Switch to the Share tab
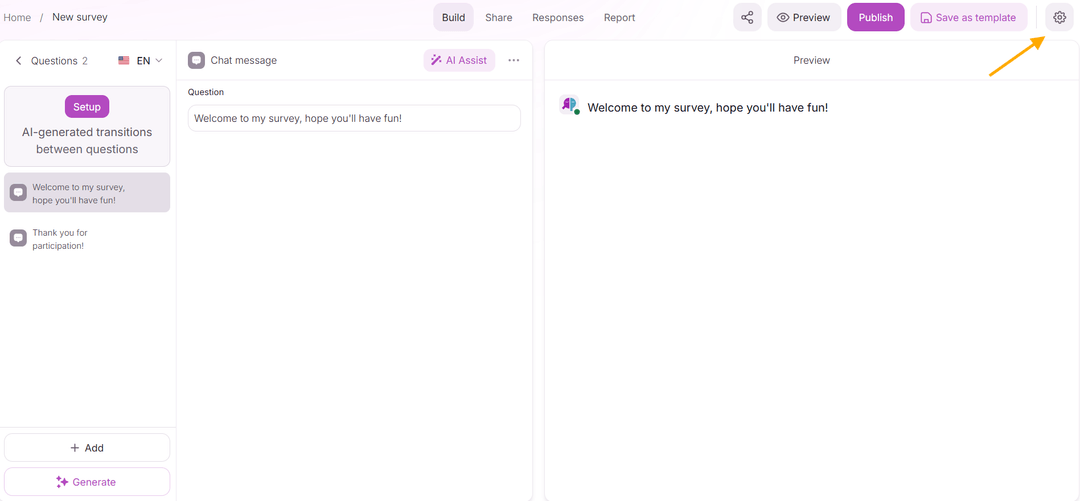This screenshot has height=501, width=1080. pos(498,17)
